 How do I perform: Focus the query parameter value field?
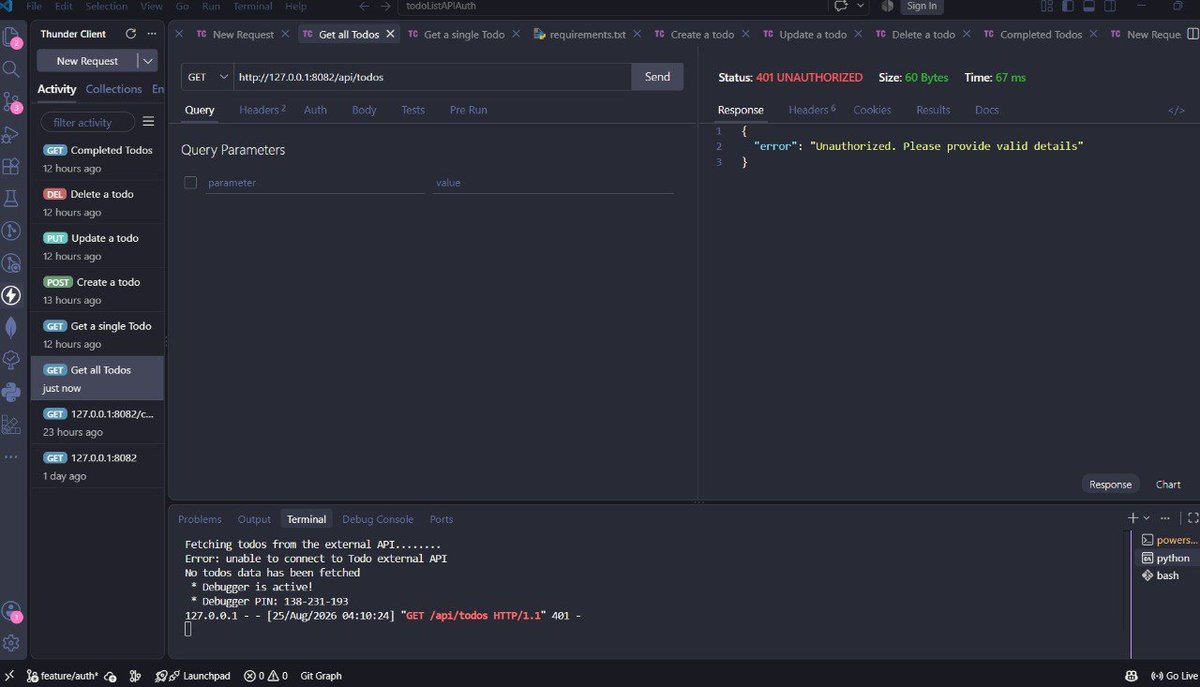[x=553, y=183]
